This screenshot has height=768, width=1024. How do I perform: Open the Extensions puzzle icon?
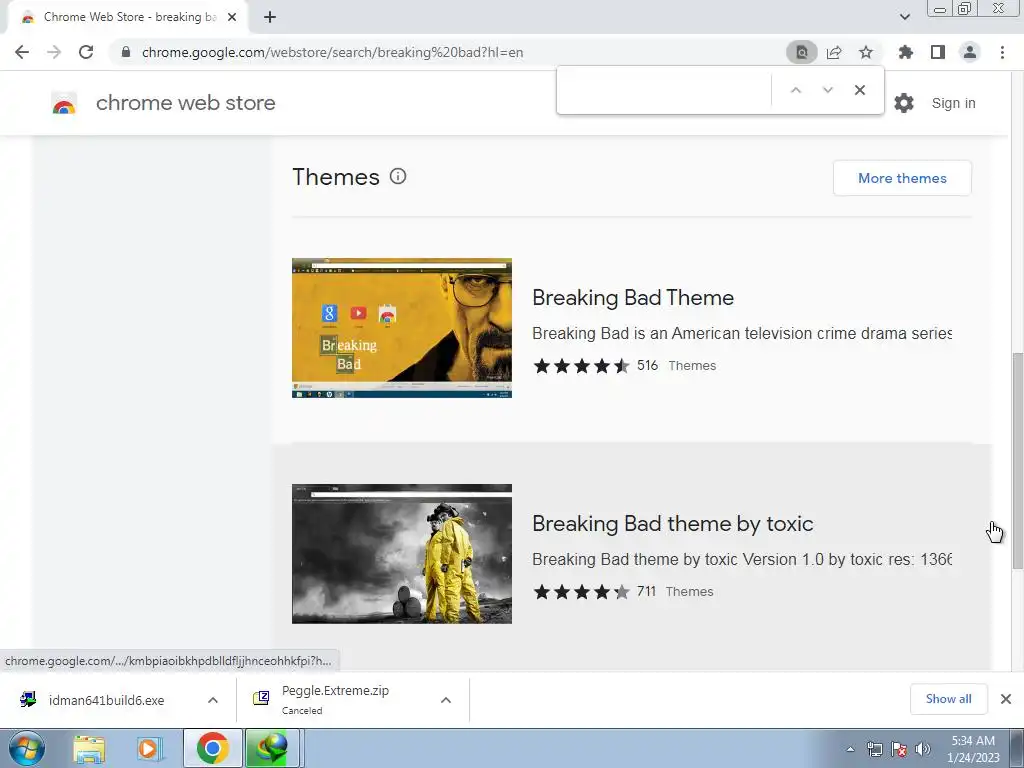coord(905,52)
